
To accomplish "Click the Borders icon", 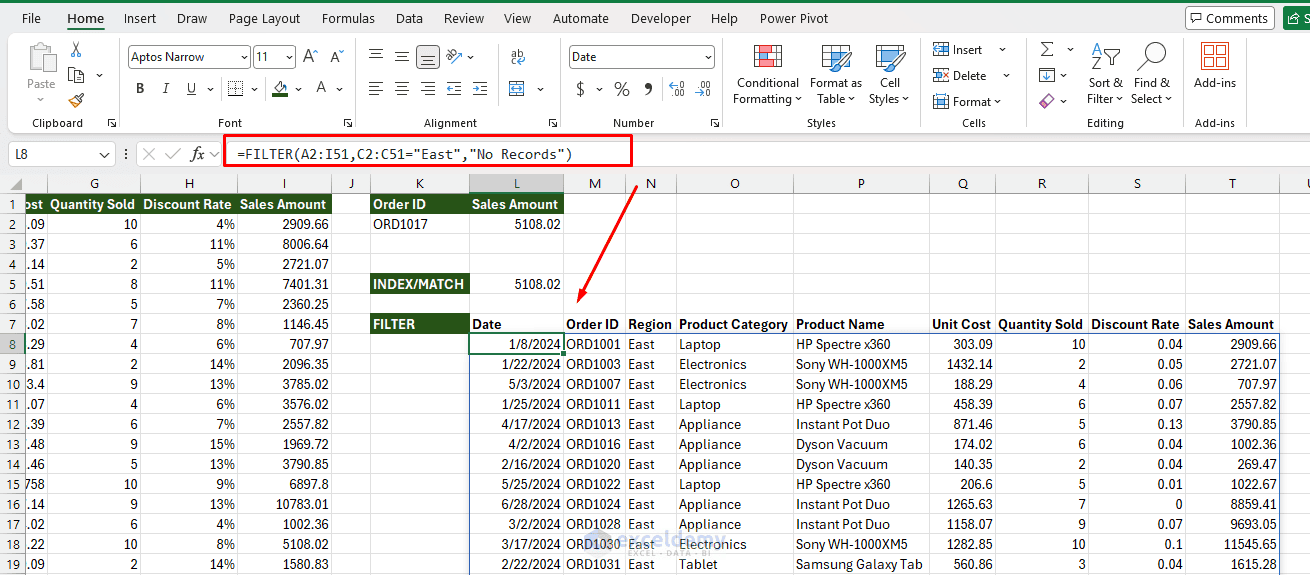I will click(x=234, y=89).
